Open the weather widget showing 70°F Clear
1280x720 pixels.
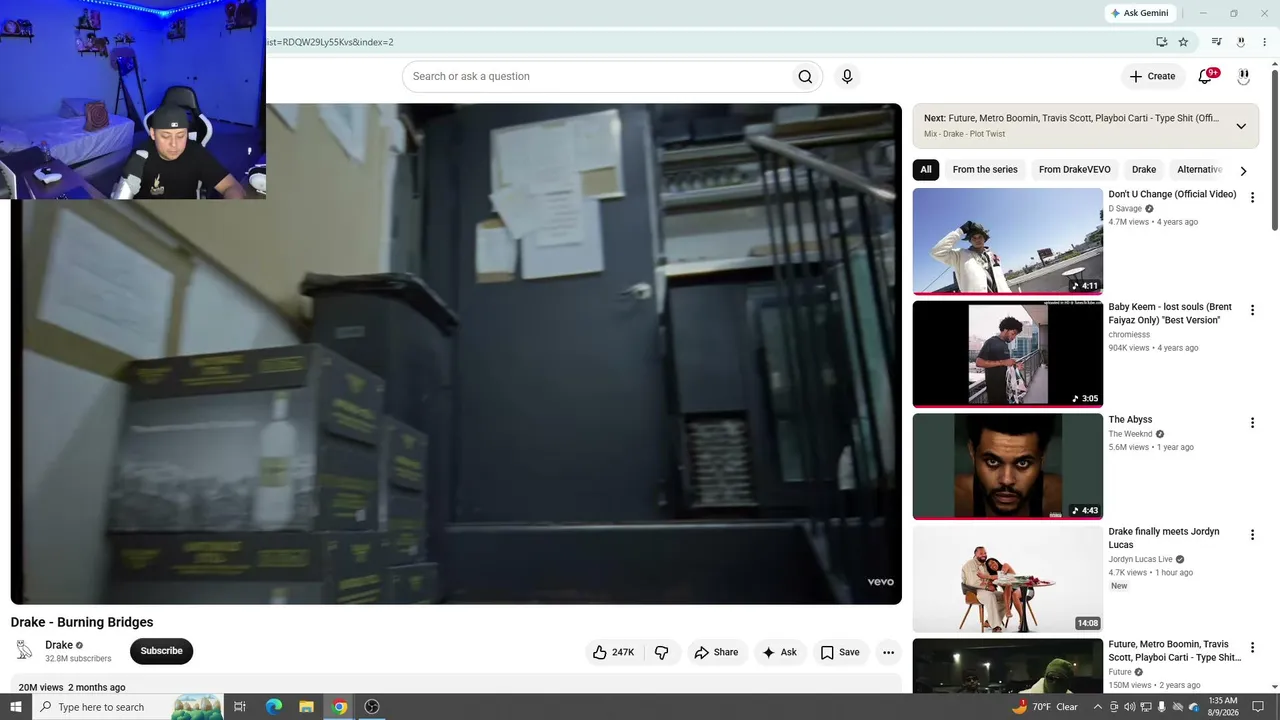pos(1044,707)
